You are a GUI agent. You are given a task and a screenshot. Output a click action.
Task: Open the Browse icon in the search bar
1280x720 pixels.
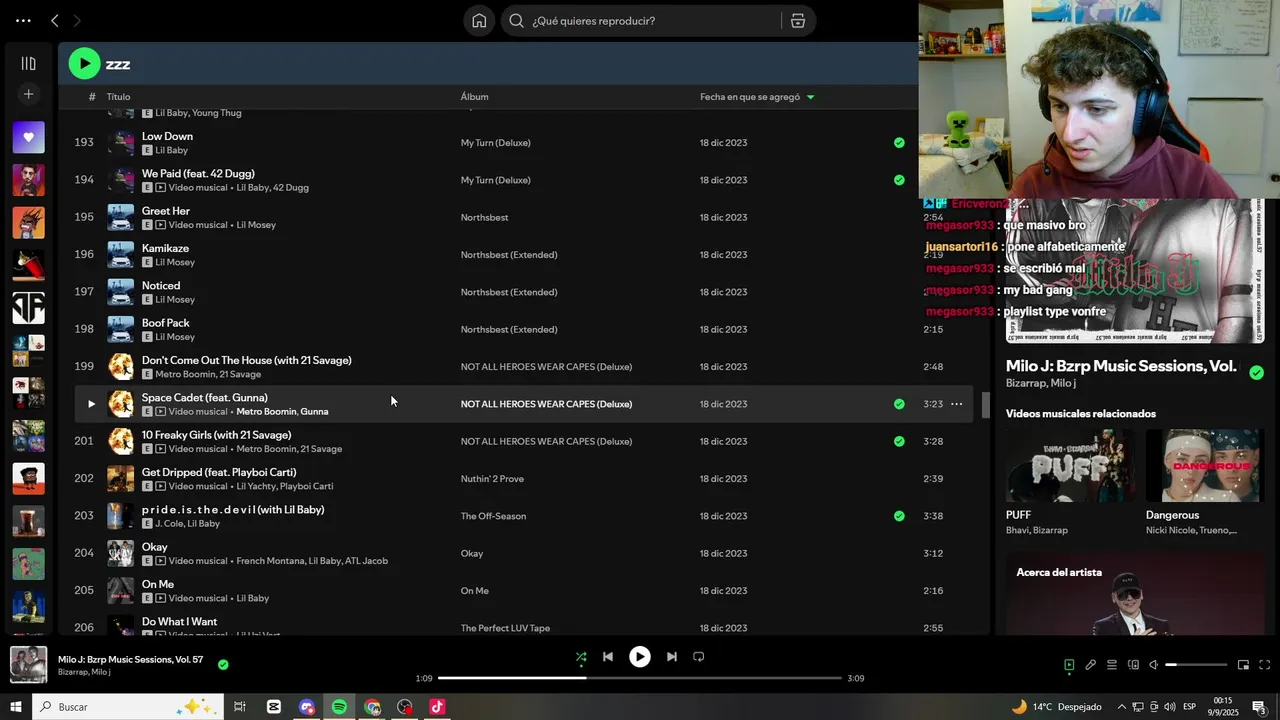(797, 21)
